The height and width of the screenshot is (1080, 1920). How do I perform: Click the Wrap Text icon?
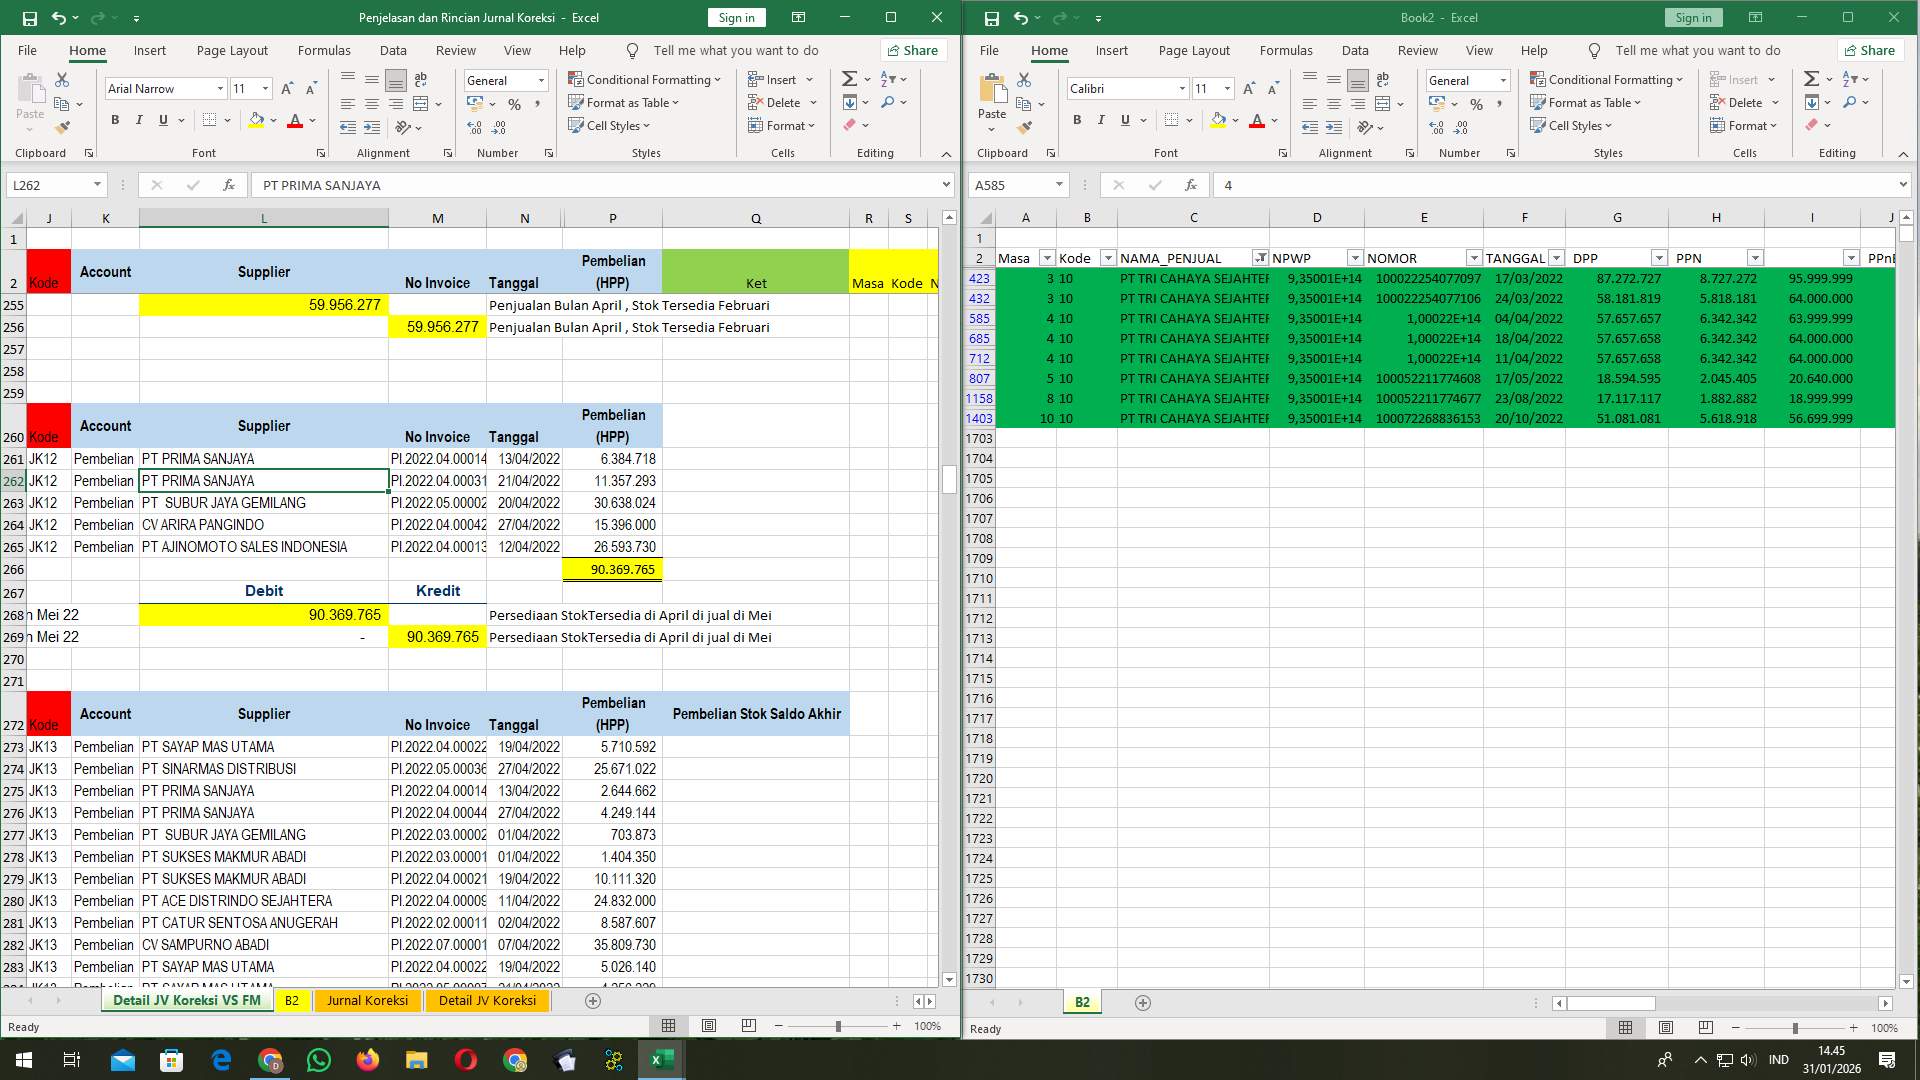click(x=420, y=79)
